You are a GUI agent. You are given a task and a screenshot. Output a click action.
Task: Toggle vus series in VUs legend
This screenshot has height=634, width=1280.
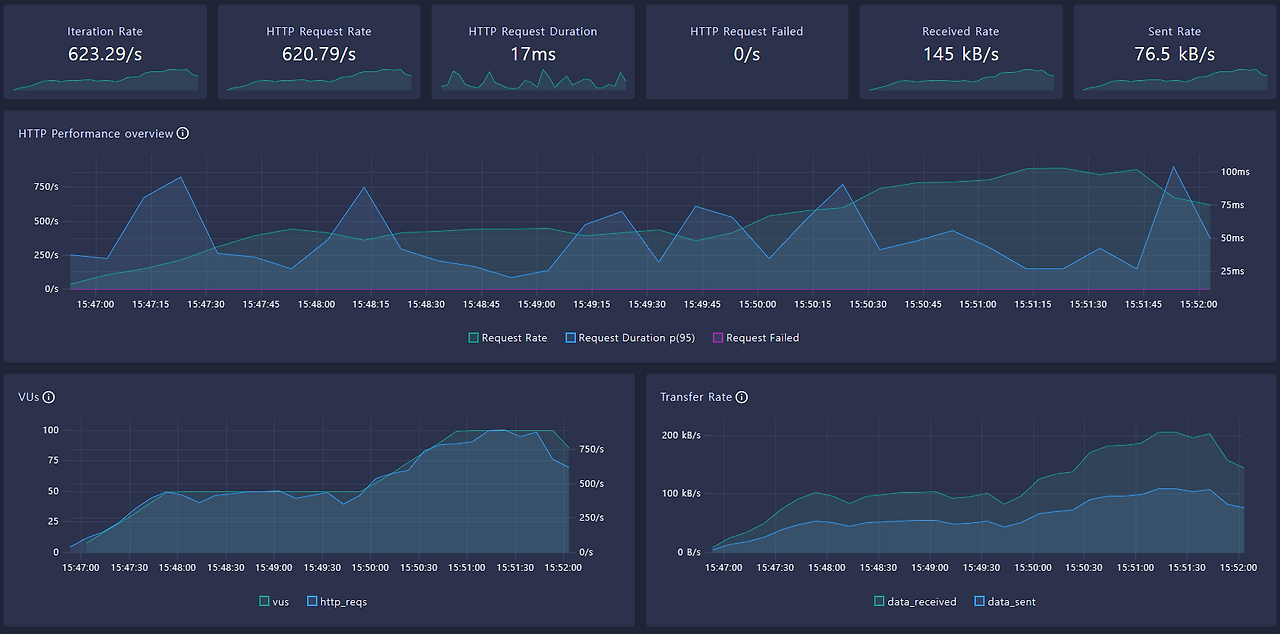[x=274, y=602]
